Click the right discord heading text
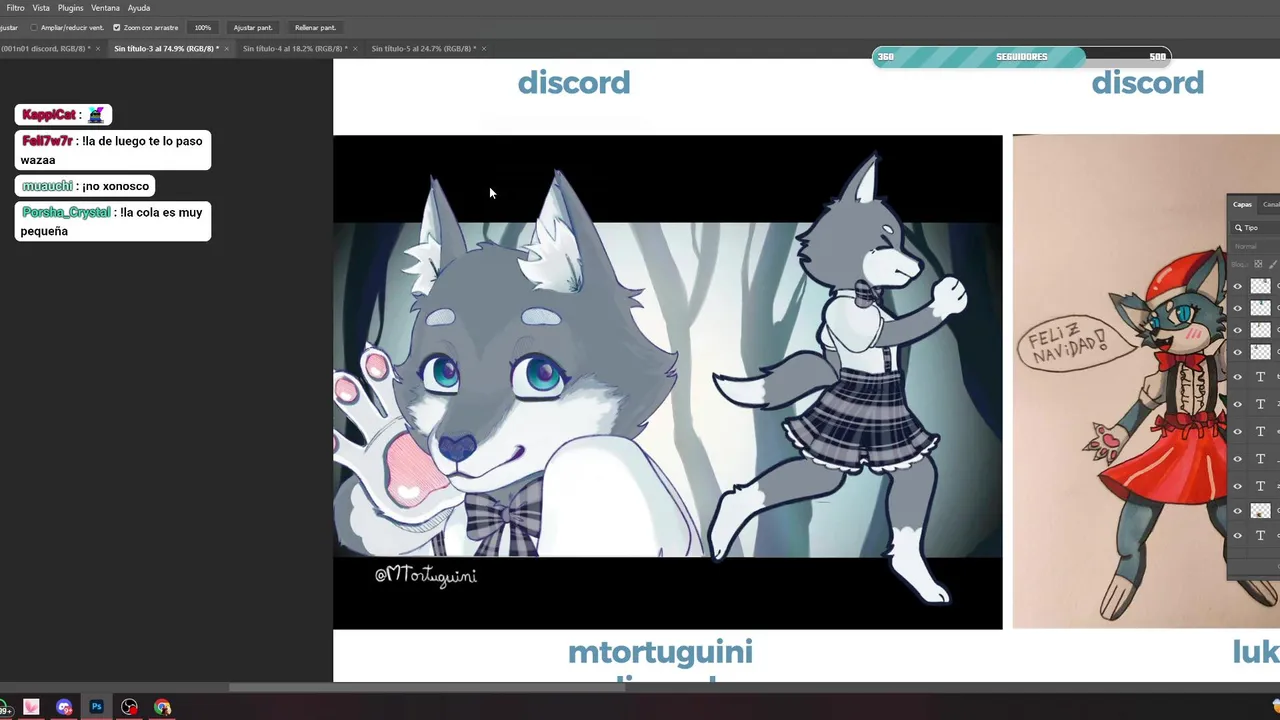The width and height of the screenshot is (1280, 720). 1147,83
